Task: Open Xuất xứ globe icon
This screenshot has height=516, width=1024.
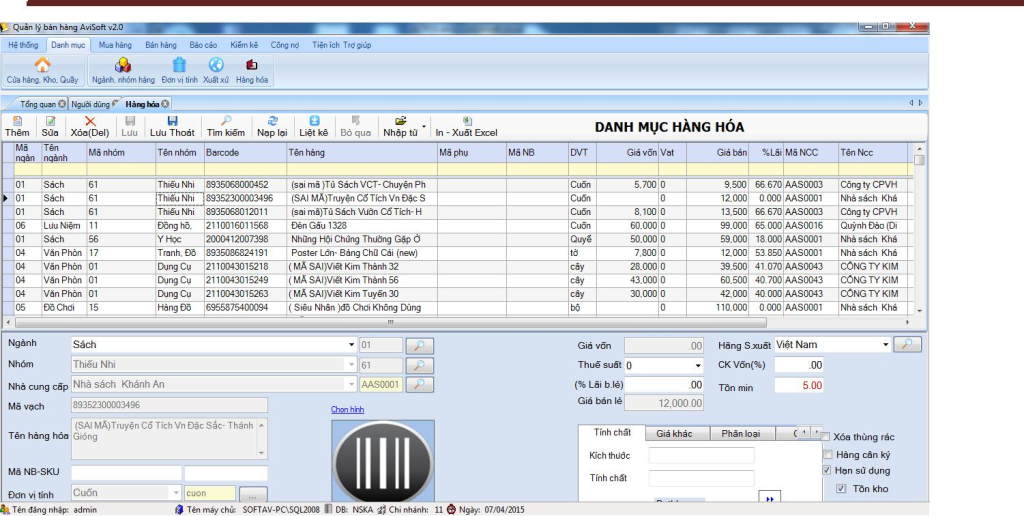Action: point(216,66)
